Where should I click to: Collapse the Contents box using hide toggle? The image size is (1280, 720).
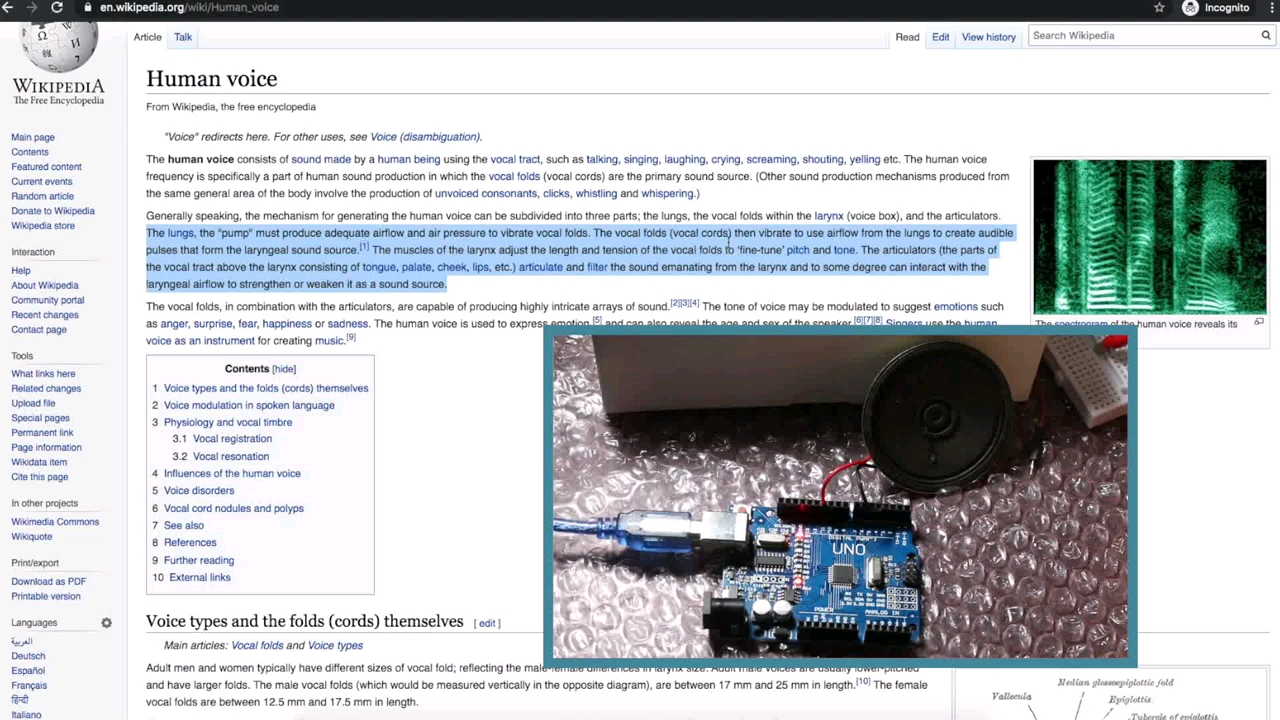[x=284, y=368]
